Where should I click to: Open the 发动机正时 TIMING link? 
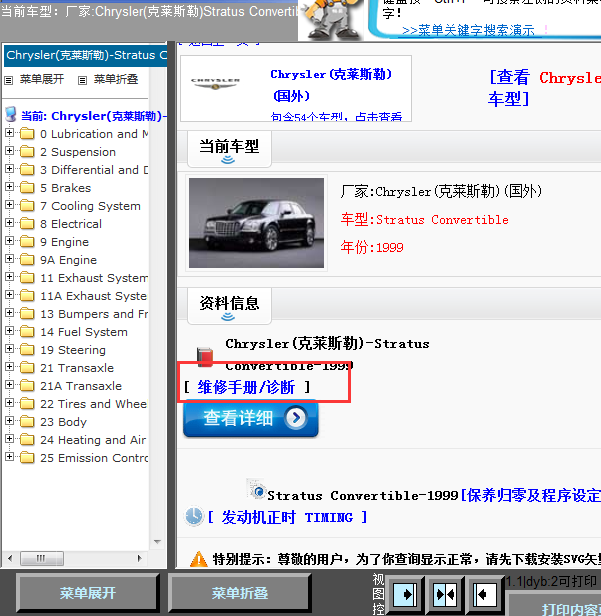tap(287, 517)
